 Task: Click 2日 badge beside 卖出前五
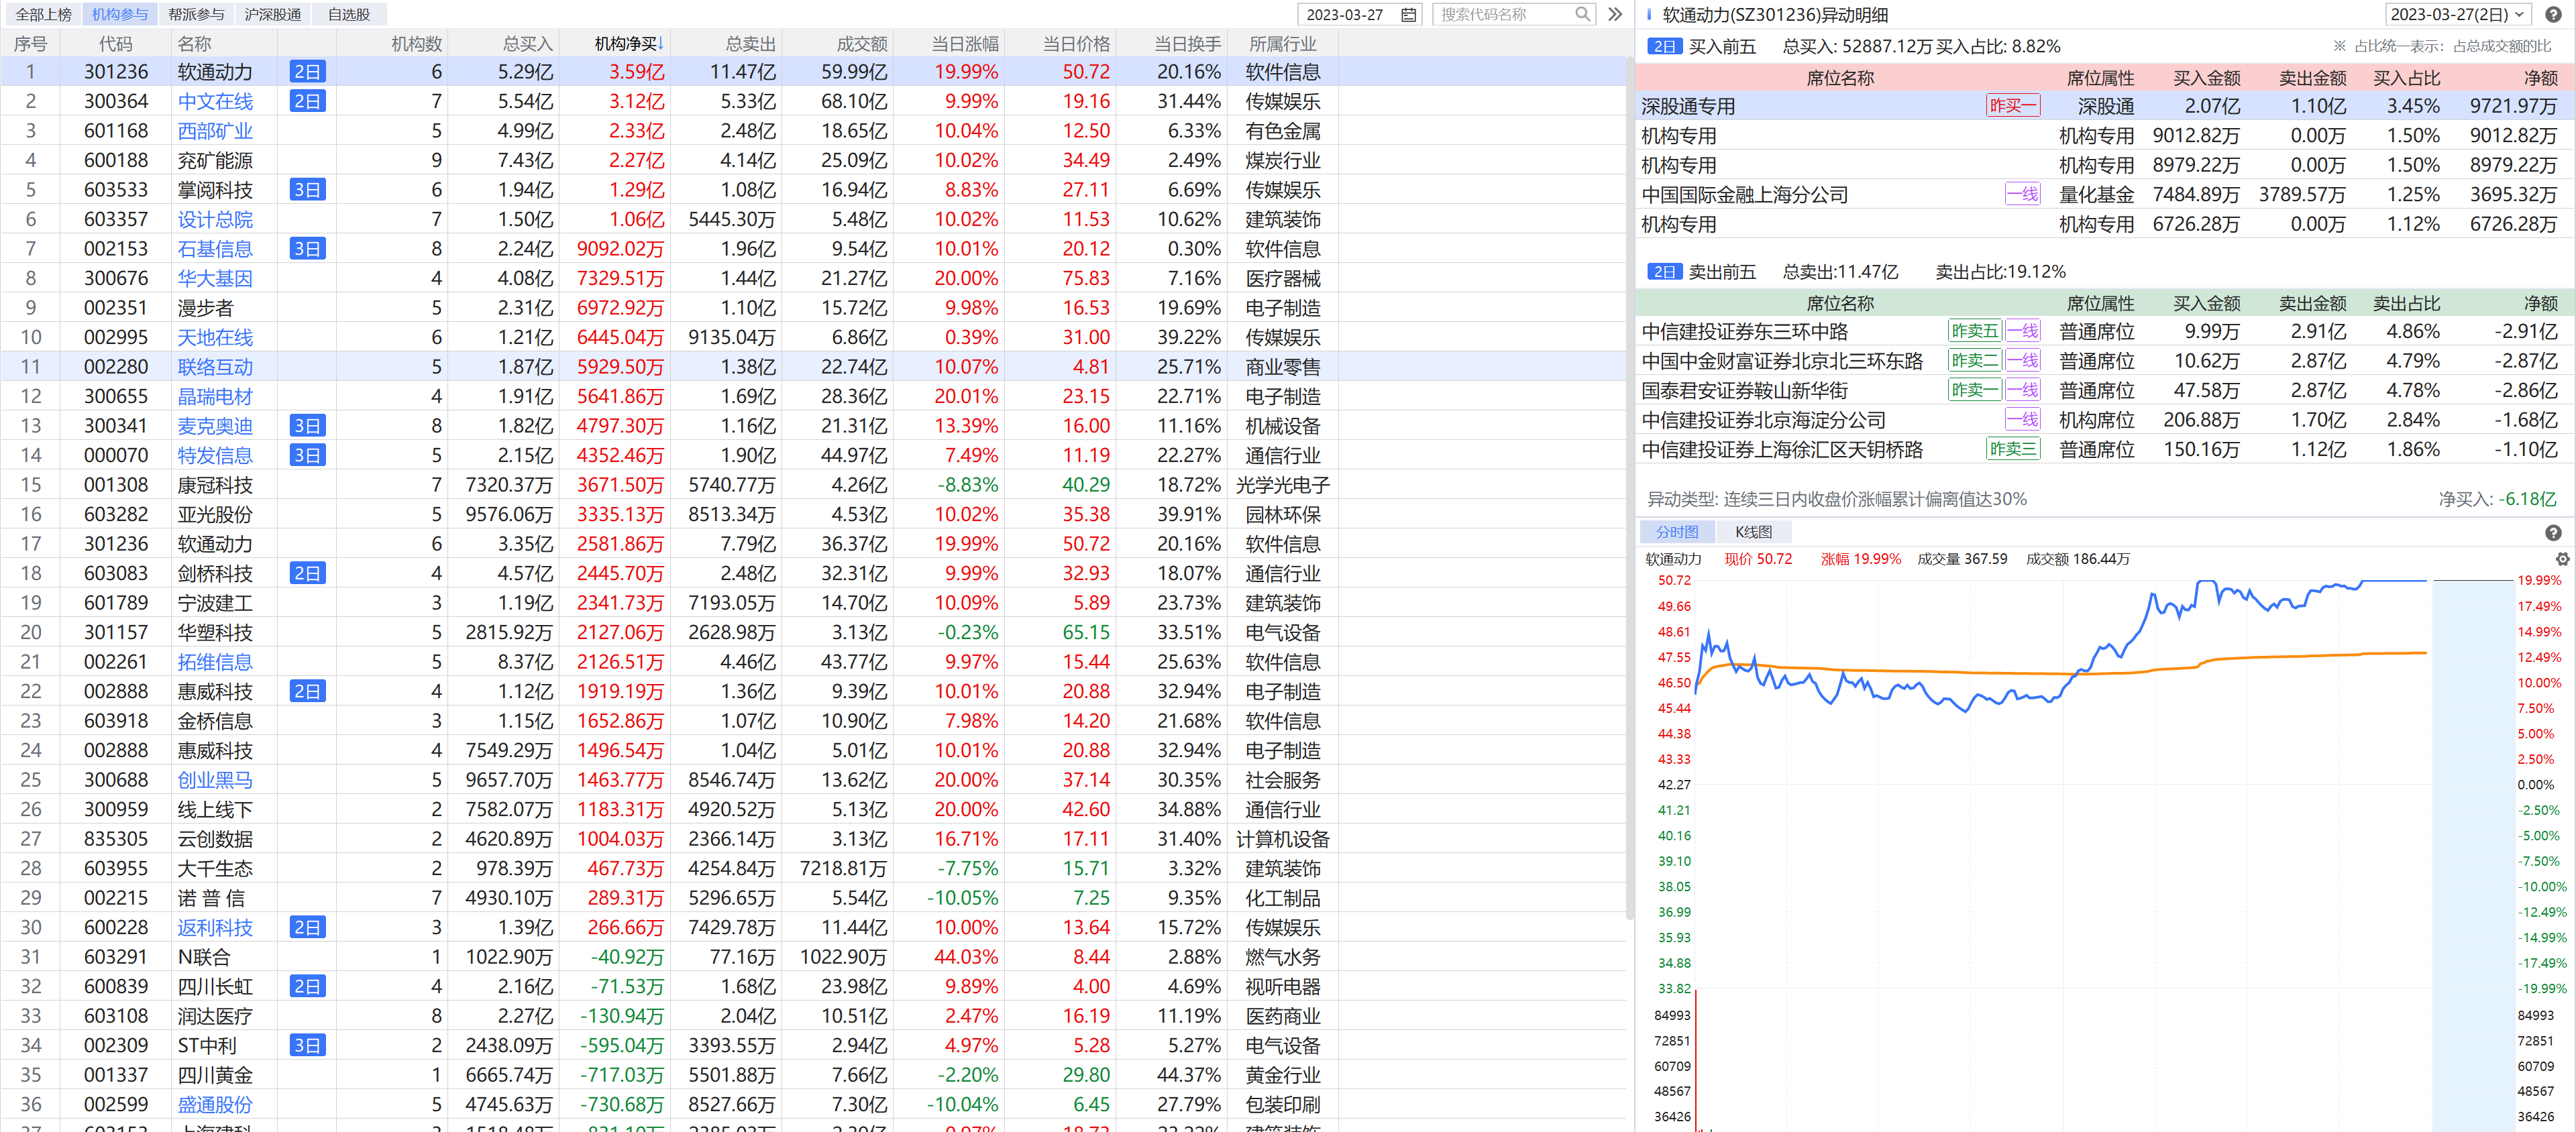pyautogui.click(x=1664, y=272)
